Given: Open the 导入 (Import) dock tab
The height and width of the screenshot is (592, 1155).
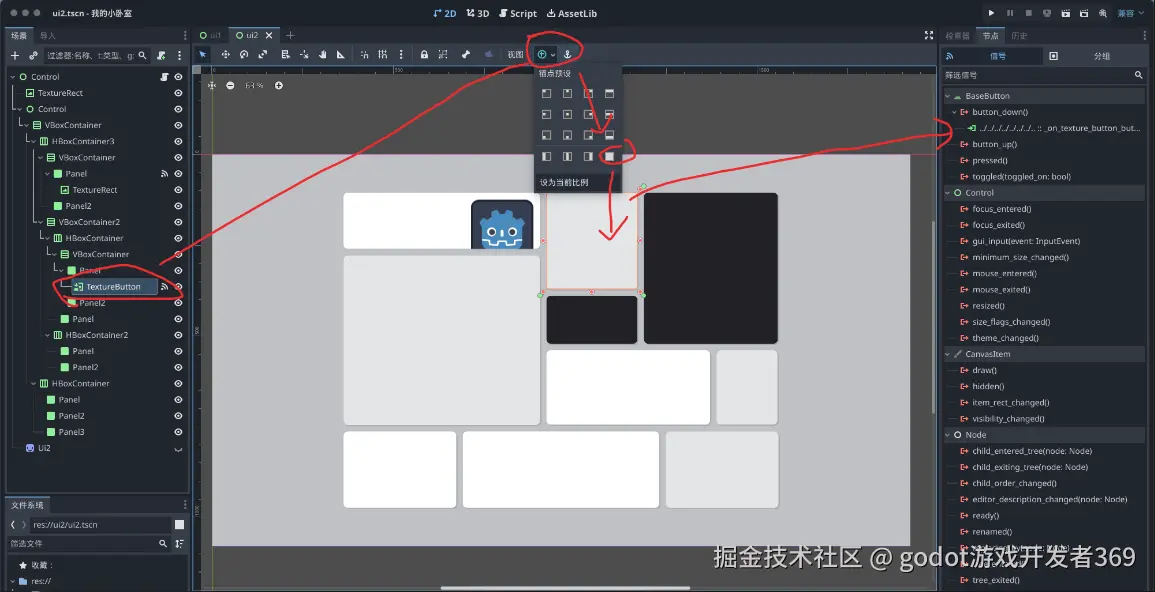Looking at the screenshot, I should pos(48,35).
